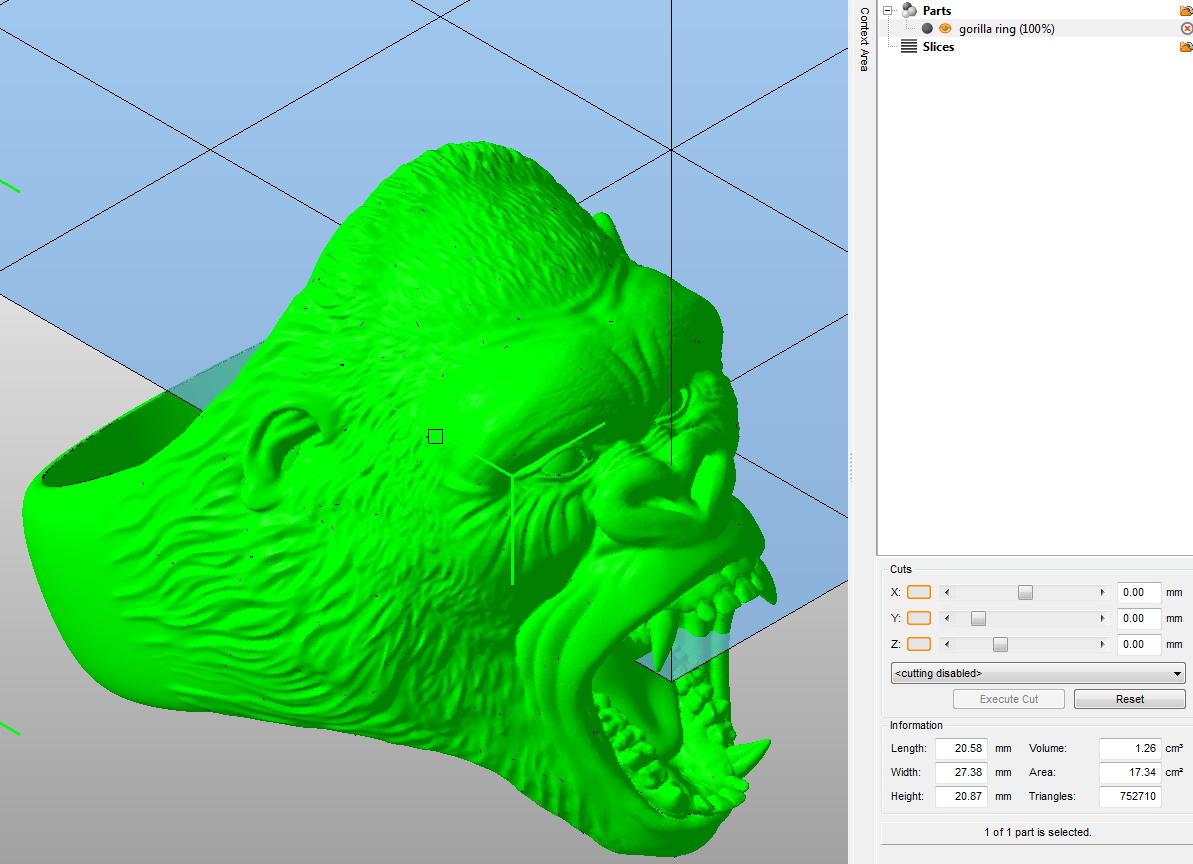Click the Execute Cut button
Image resolution: width=1193 pixels, height=864 pixels.
click(x=1009, y=699)
